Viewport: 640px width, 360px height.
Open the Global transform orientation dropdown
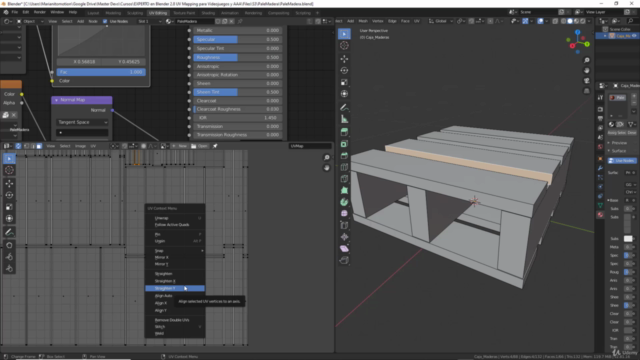coord(441,21)
